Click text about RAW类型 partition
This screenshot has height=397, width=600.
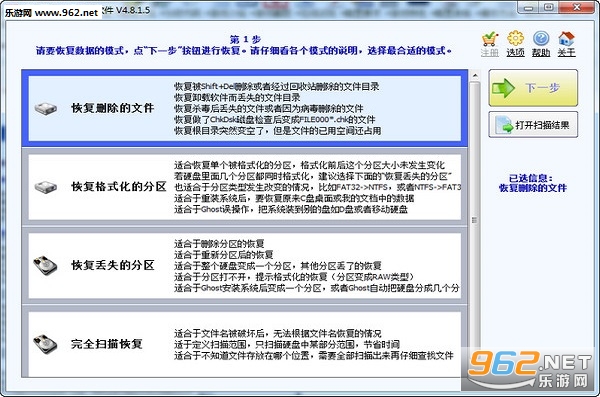tap(294, 277)
